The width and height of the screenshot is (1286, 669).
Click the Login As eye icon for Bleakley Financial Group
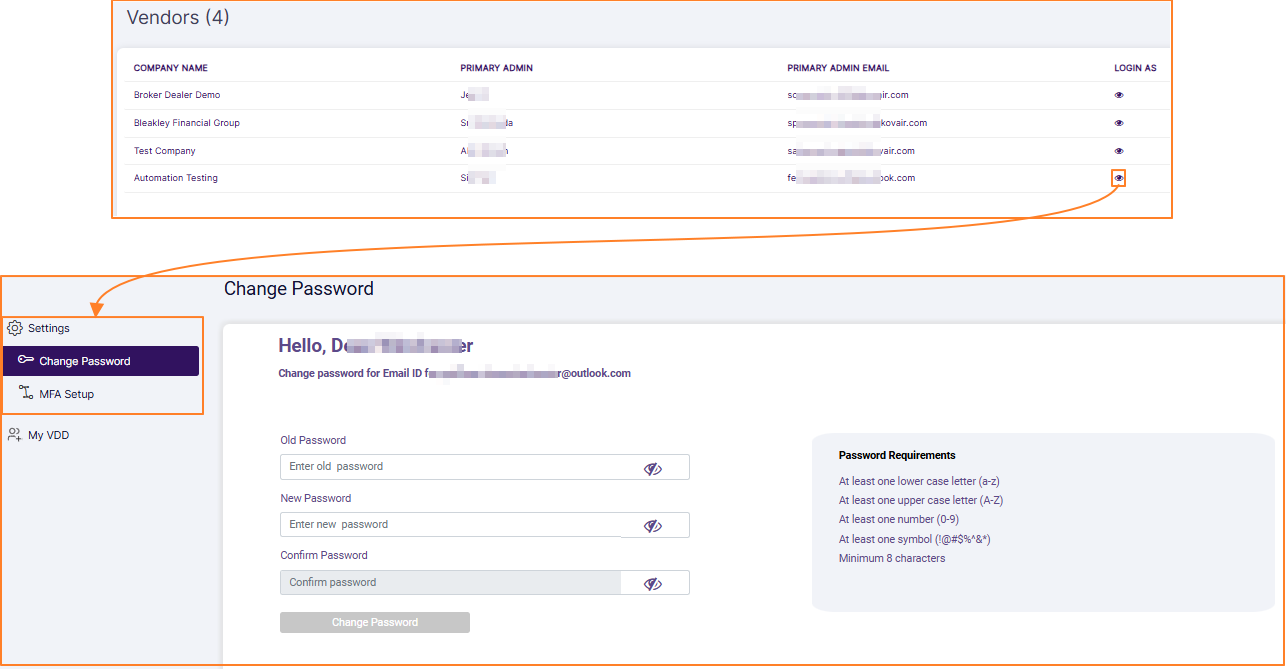pos(1118,123)
